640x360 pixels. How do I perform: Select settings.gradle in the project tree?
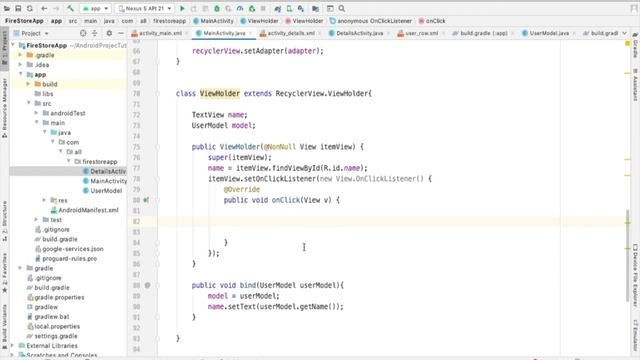point(52,336)
